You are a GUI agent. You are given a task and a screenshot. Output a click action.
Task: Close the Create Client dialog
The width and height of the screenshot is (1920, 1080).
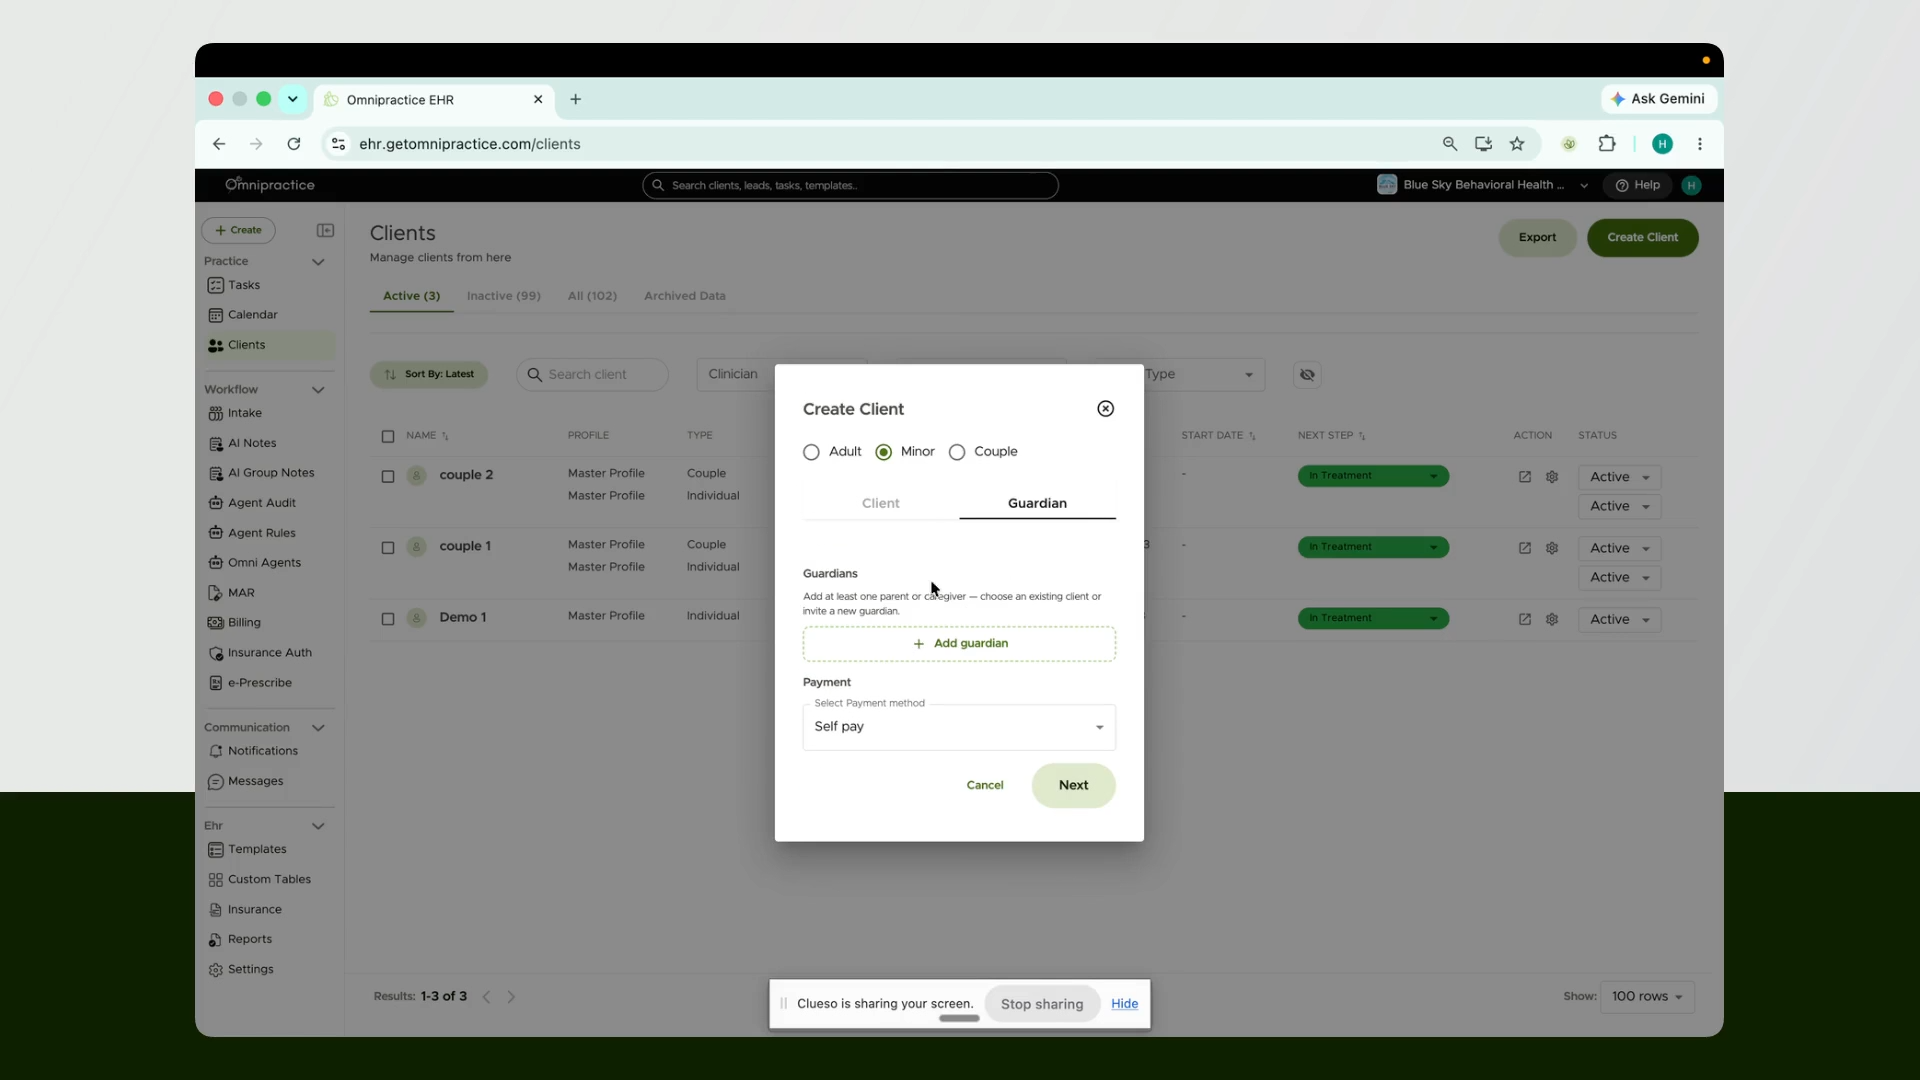[x=1105, y=408]
